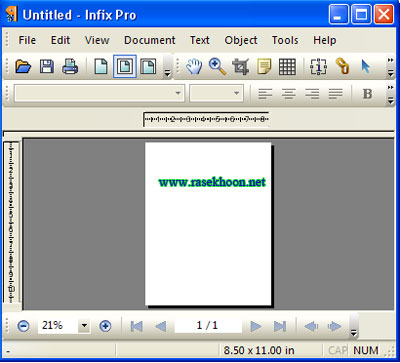Go to the first page
The width and height of the screenshot is (400, 363).
point(136,326)
